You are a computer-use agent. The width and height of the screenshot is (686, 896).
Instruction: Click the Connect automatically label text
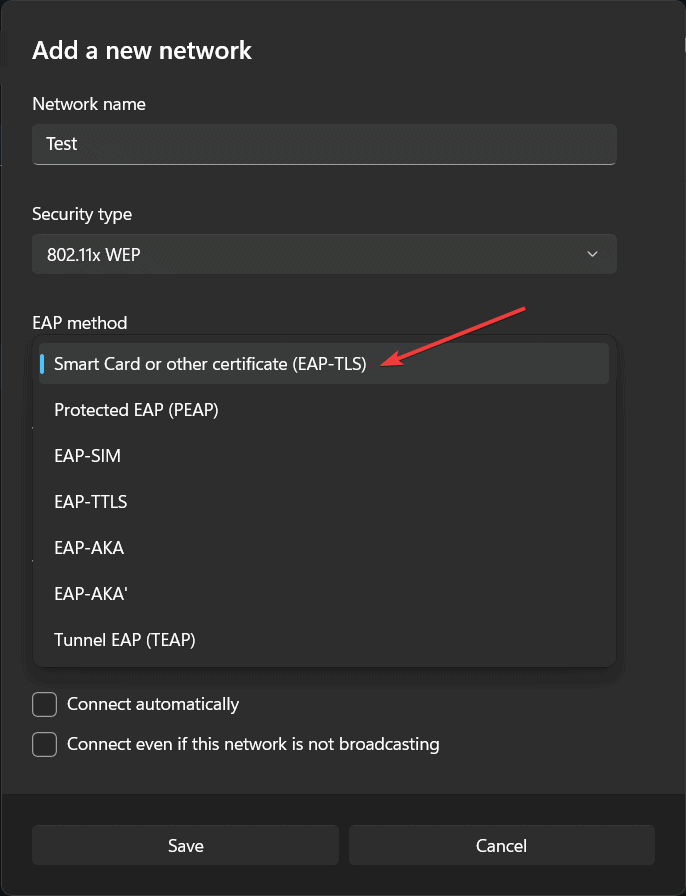tap(153, 704)
